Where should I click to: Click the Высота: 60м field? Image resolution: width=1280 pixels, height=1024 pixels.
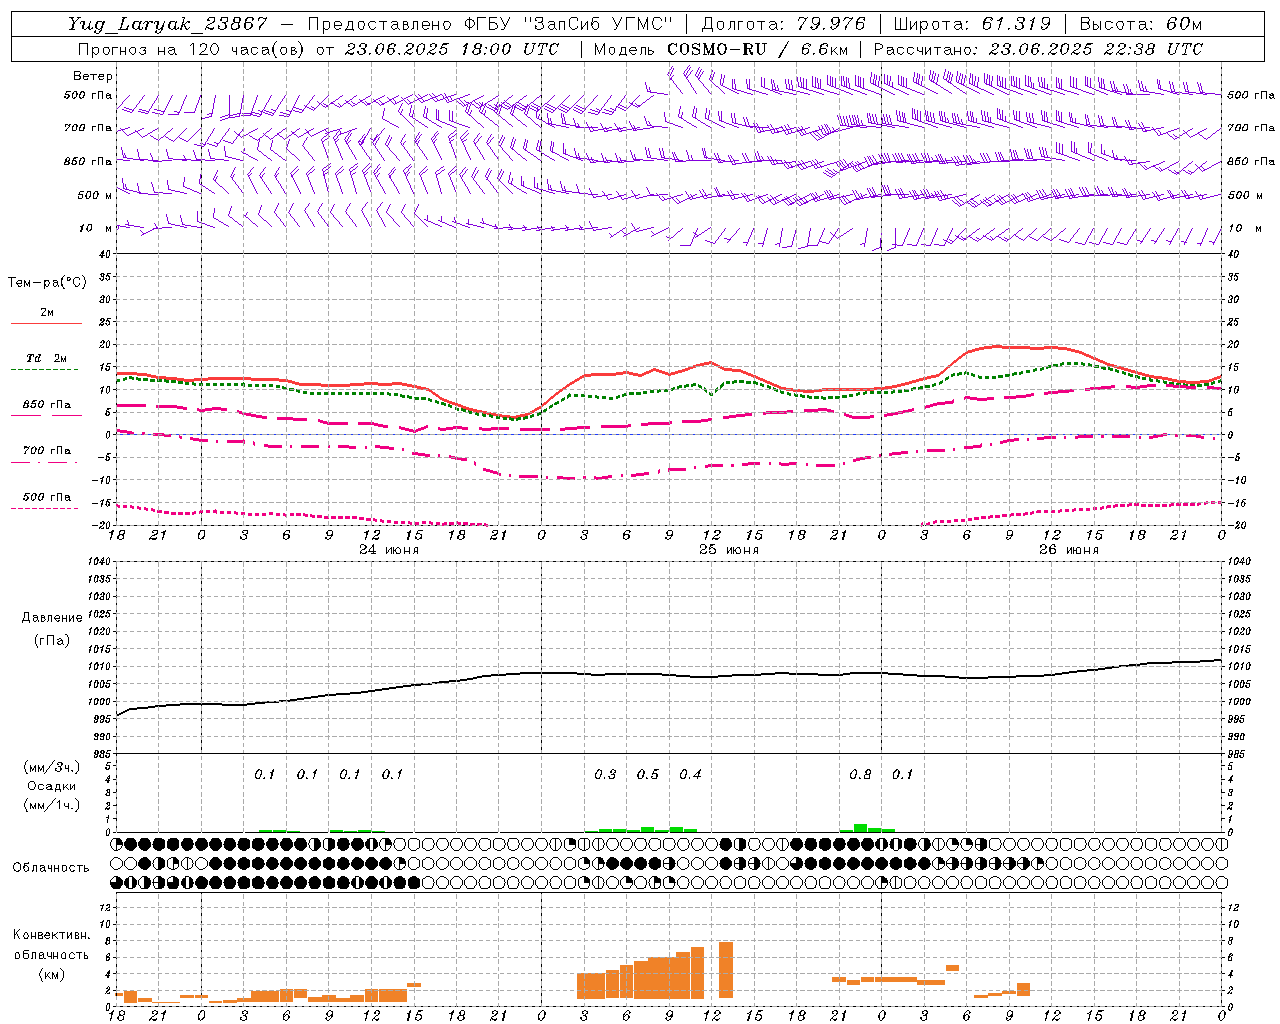click(x=1141, y=24)
